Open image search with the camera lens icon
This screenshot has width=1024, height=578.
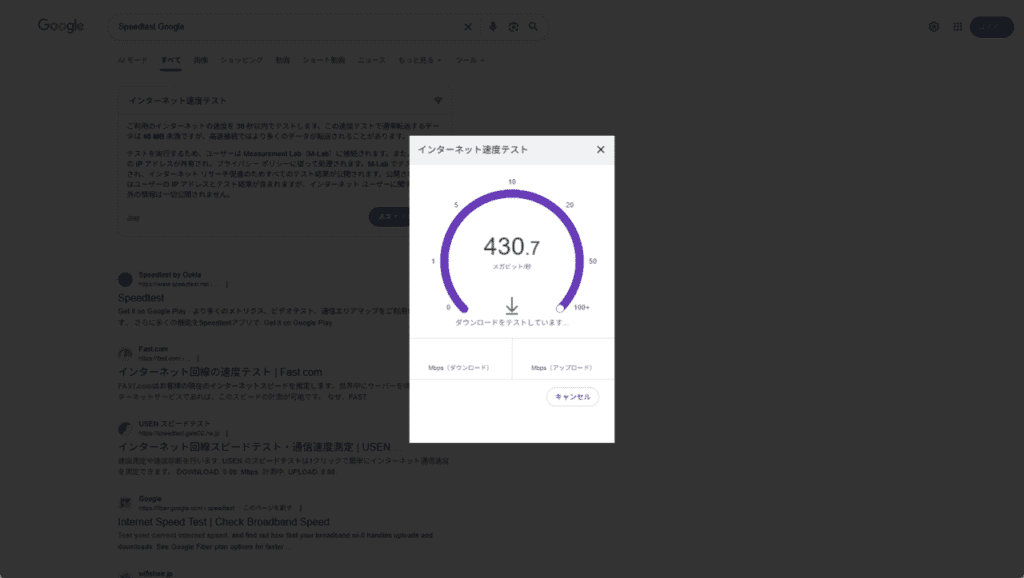[x=513, y=27]
